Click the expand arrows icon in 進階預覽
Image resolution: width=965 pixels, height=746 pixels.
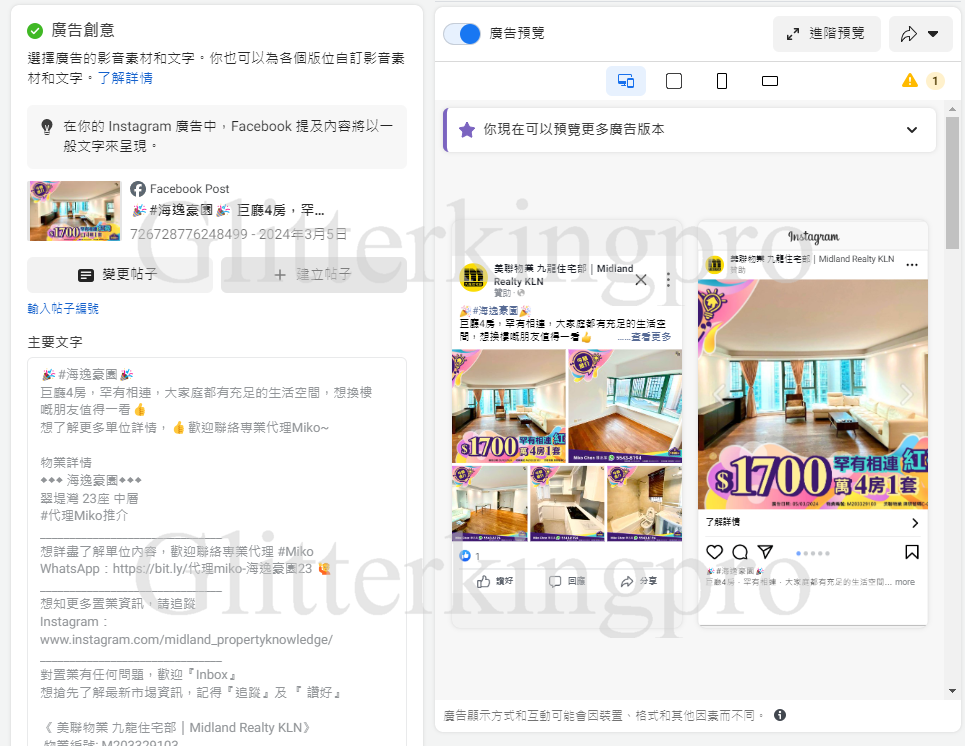coord(793,34)
